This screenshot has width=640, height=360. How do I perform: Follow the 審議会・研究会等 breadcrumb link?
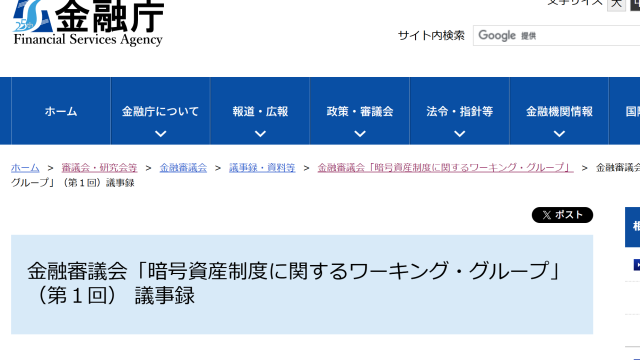pyautogui.click(x=99, y=168)
